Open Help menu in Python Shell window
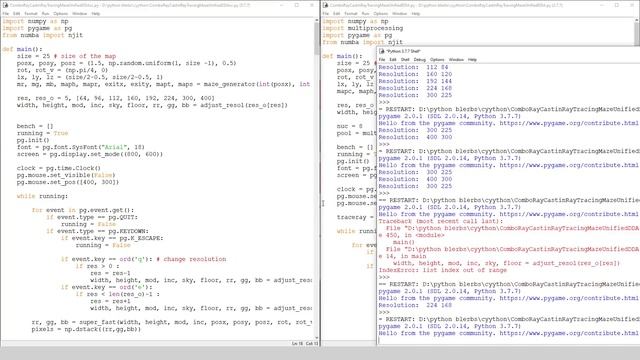The width and height of the screenshot is (640, 360). point(472,60)
